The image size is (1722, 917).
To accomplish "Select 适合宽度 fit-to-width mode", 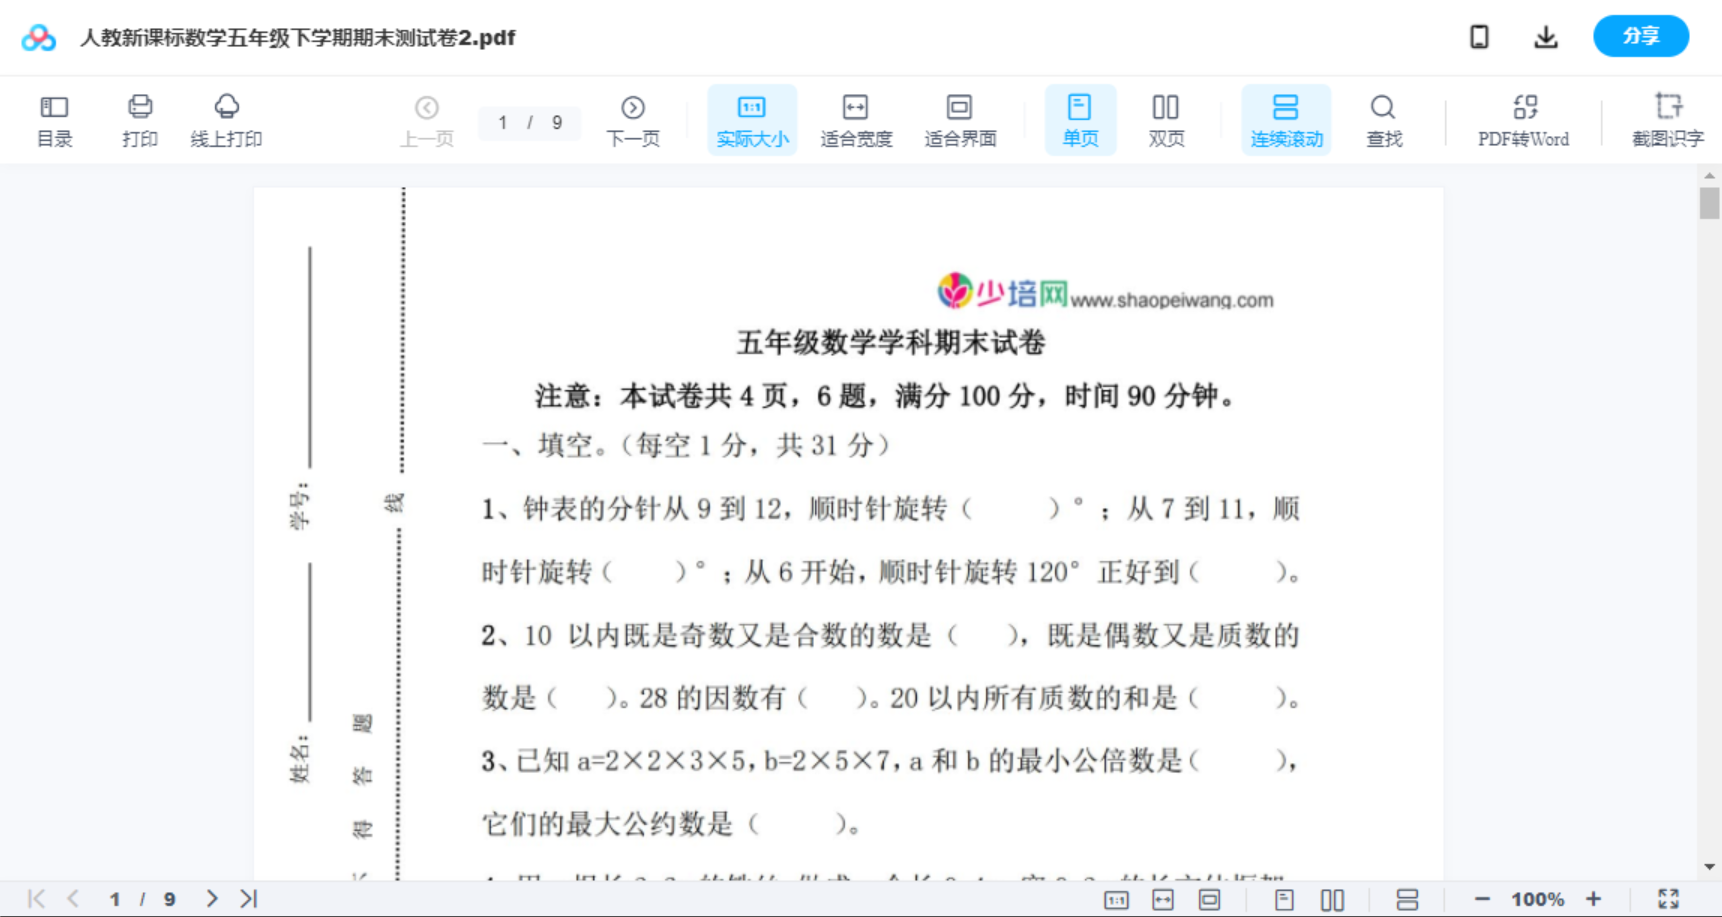I will click(856, 118).
